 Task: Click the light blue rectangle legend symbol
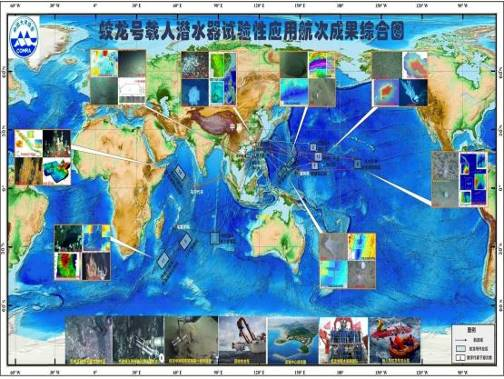[x=462, y=348]
